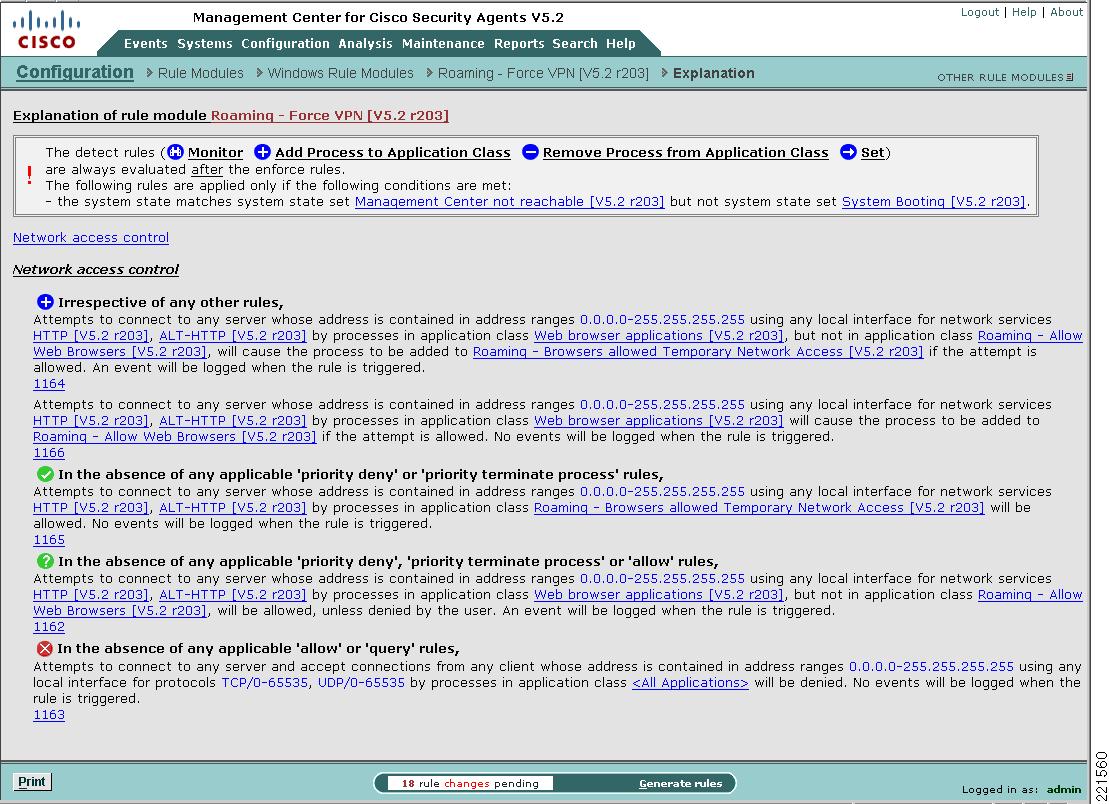Image resolution: width=1109 pixels, height=804 pixels.
Task: Click Add Process to Application Class link
Action: (x=393, y=152)
